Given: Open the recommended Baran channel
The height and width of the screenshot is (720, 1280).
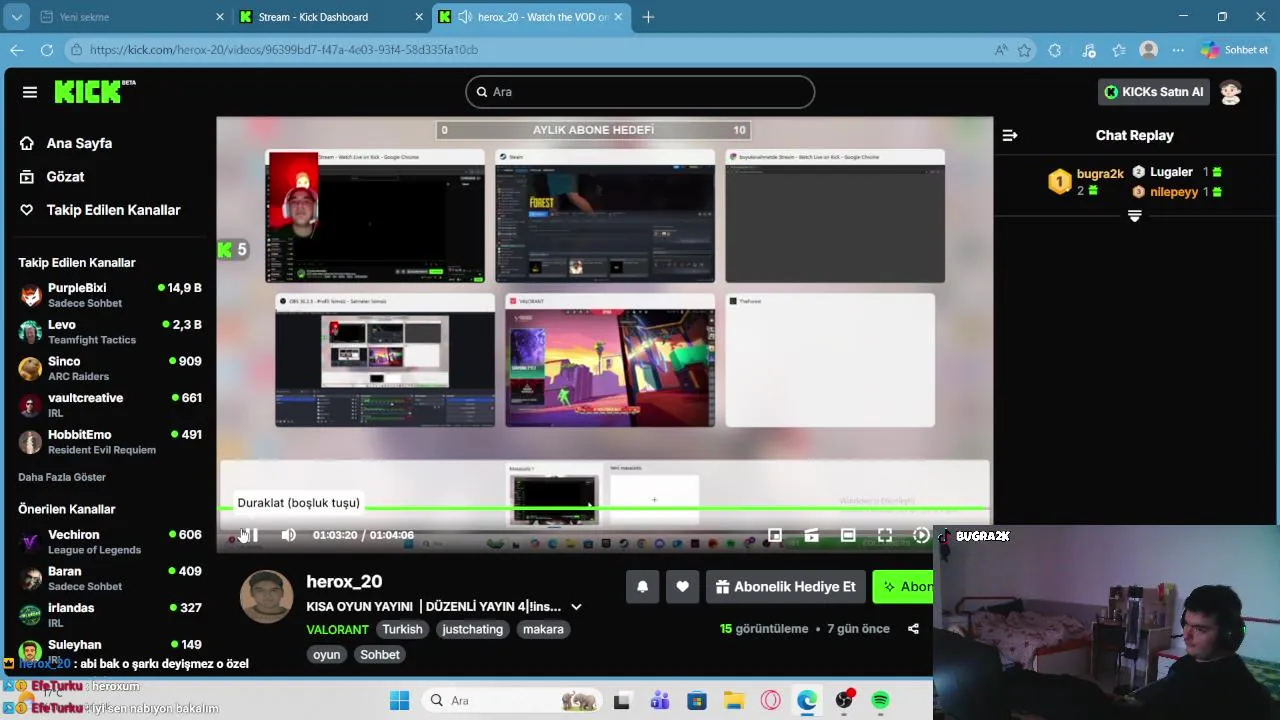Looking at the screenshot, I should pyautogui.click(x=110, y=578).
